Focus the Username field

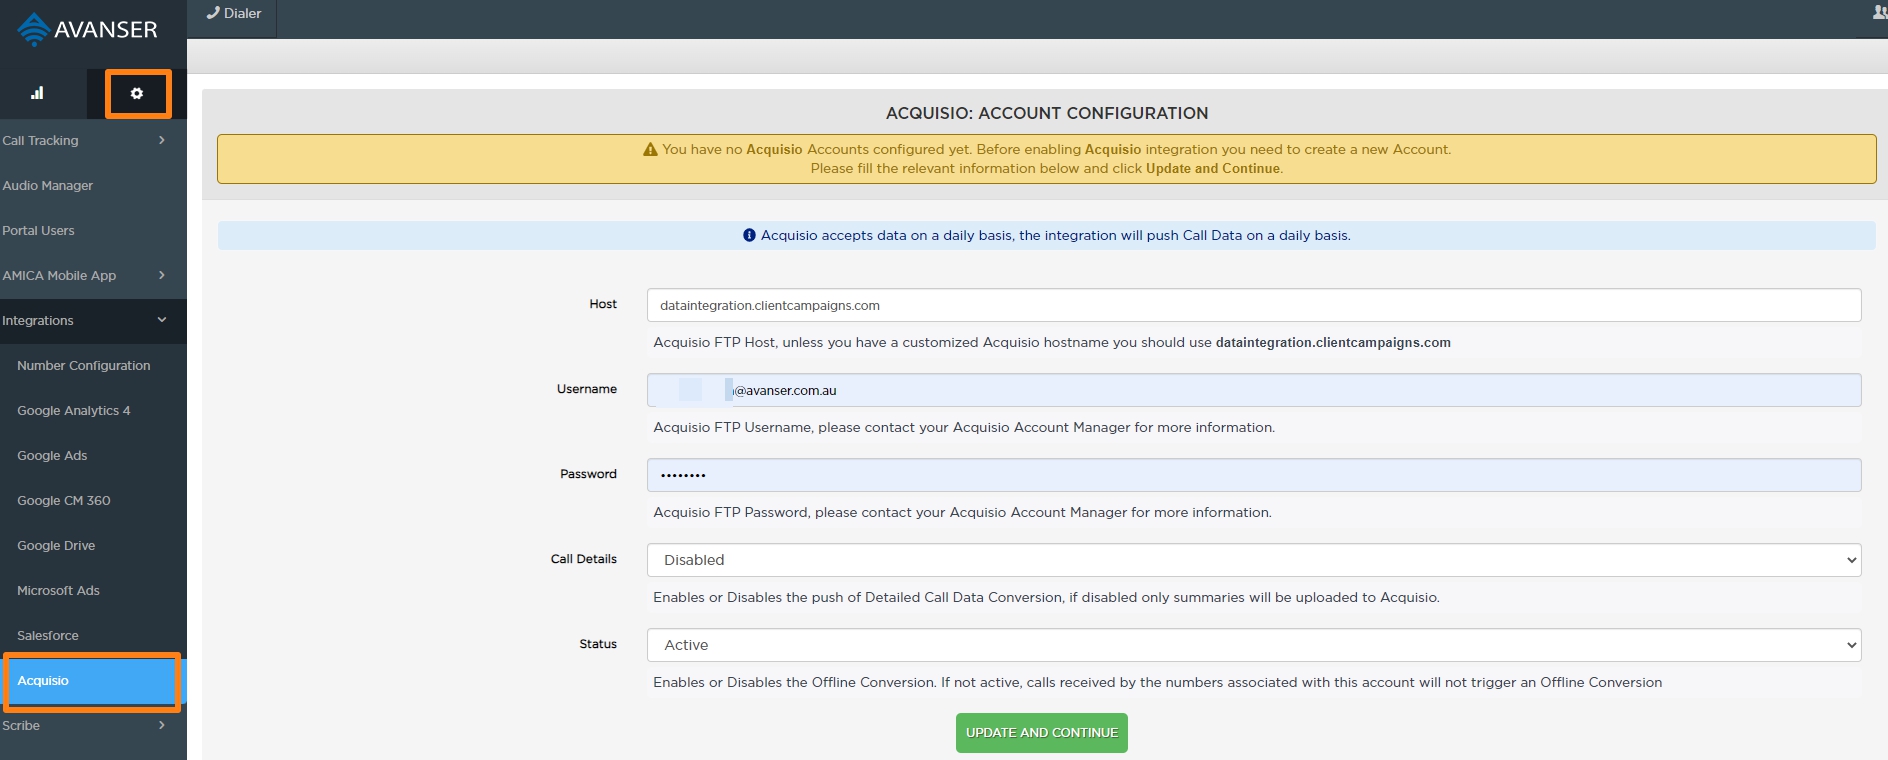(1254, 390)
